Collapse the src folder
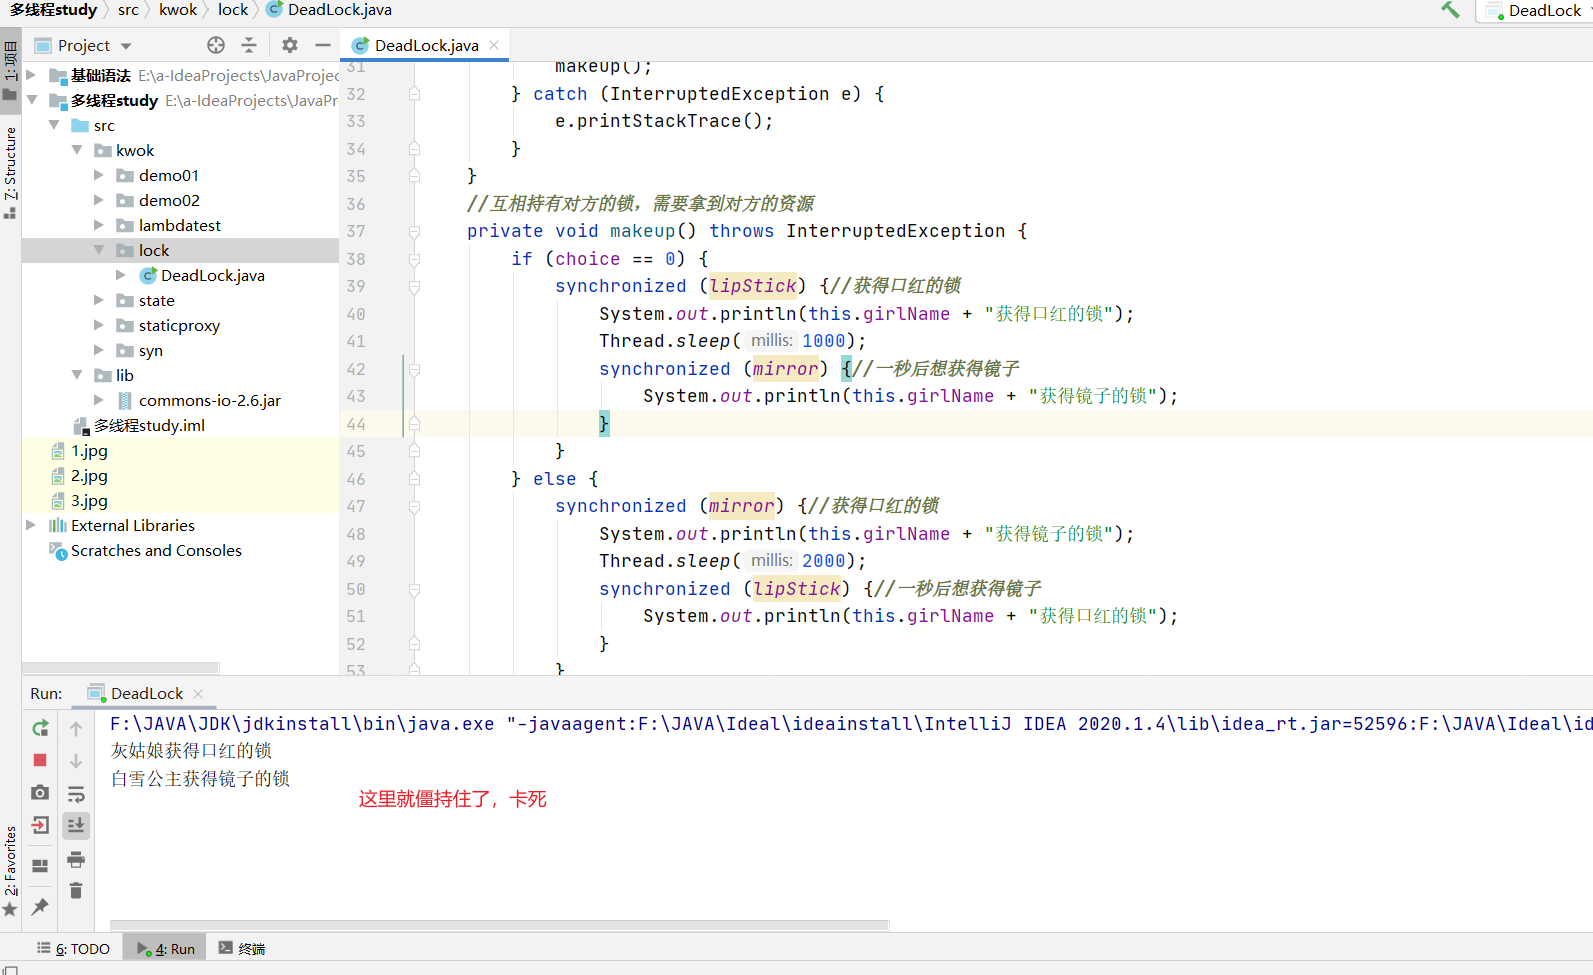 (54, 125)
